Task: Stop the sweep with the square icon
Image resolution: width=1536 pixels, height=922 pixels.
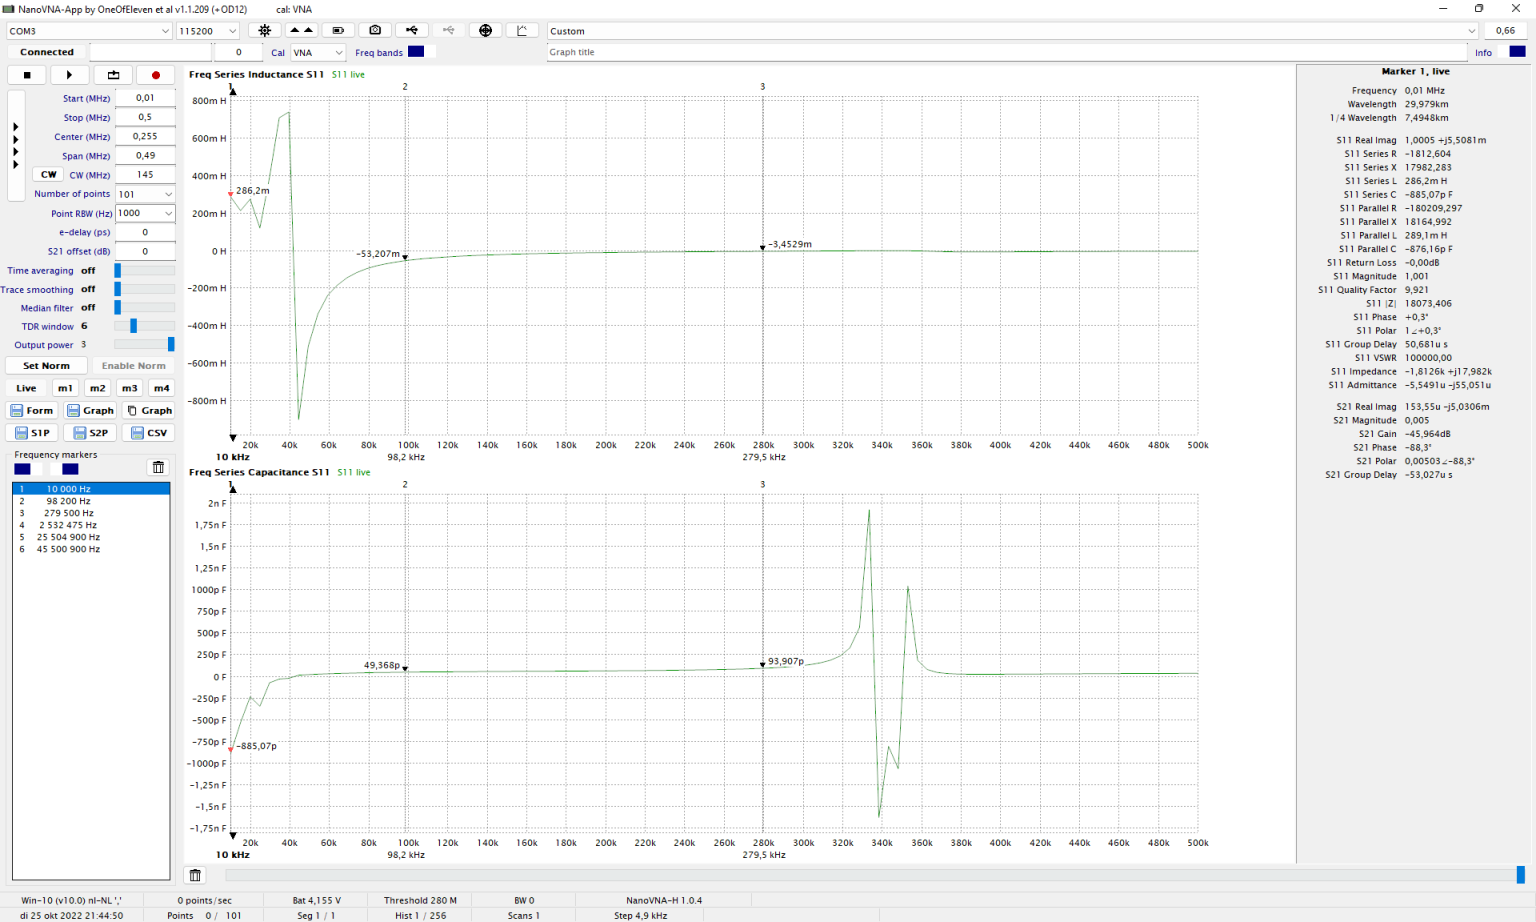Action: tap(27, 75)
